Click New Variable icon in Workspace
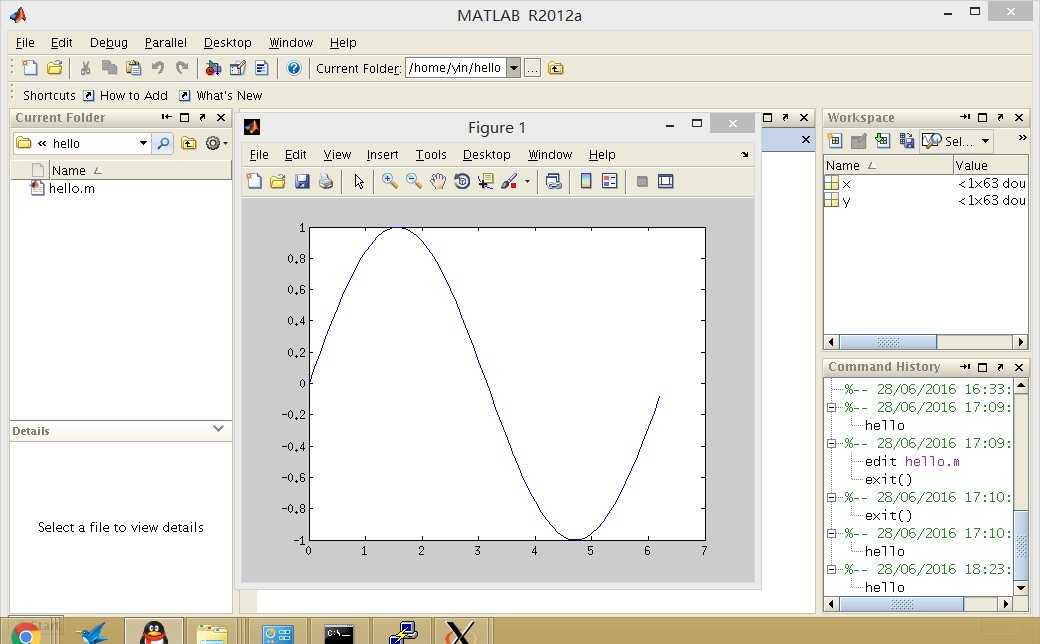1040x644 pixels. tap(835, 141)
